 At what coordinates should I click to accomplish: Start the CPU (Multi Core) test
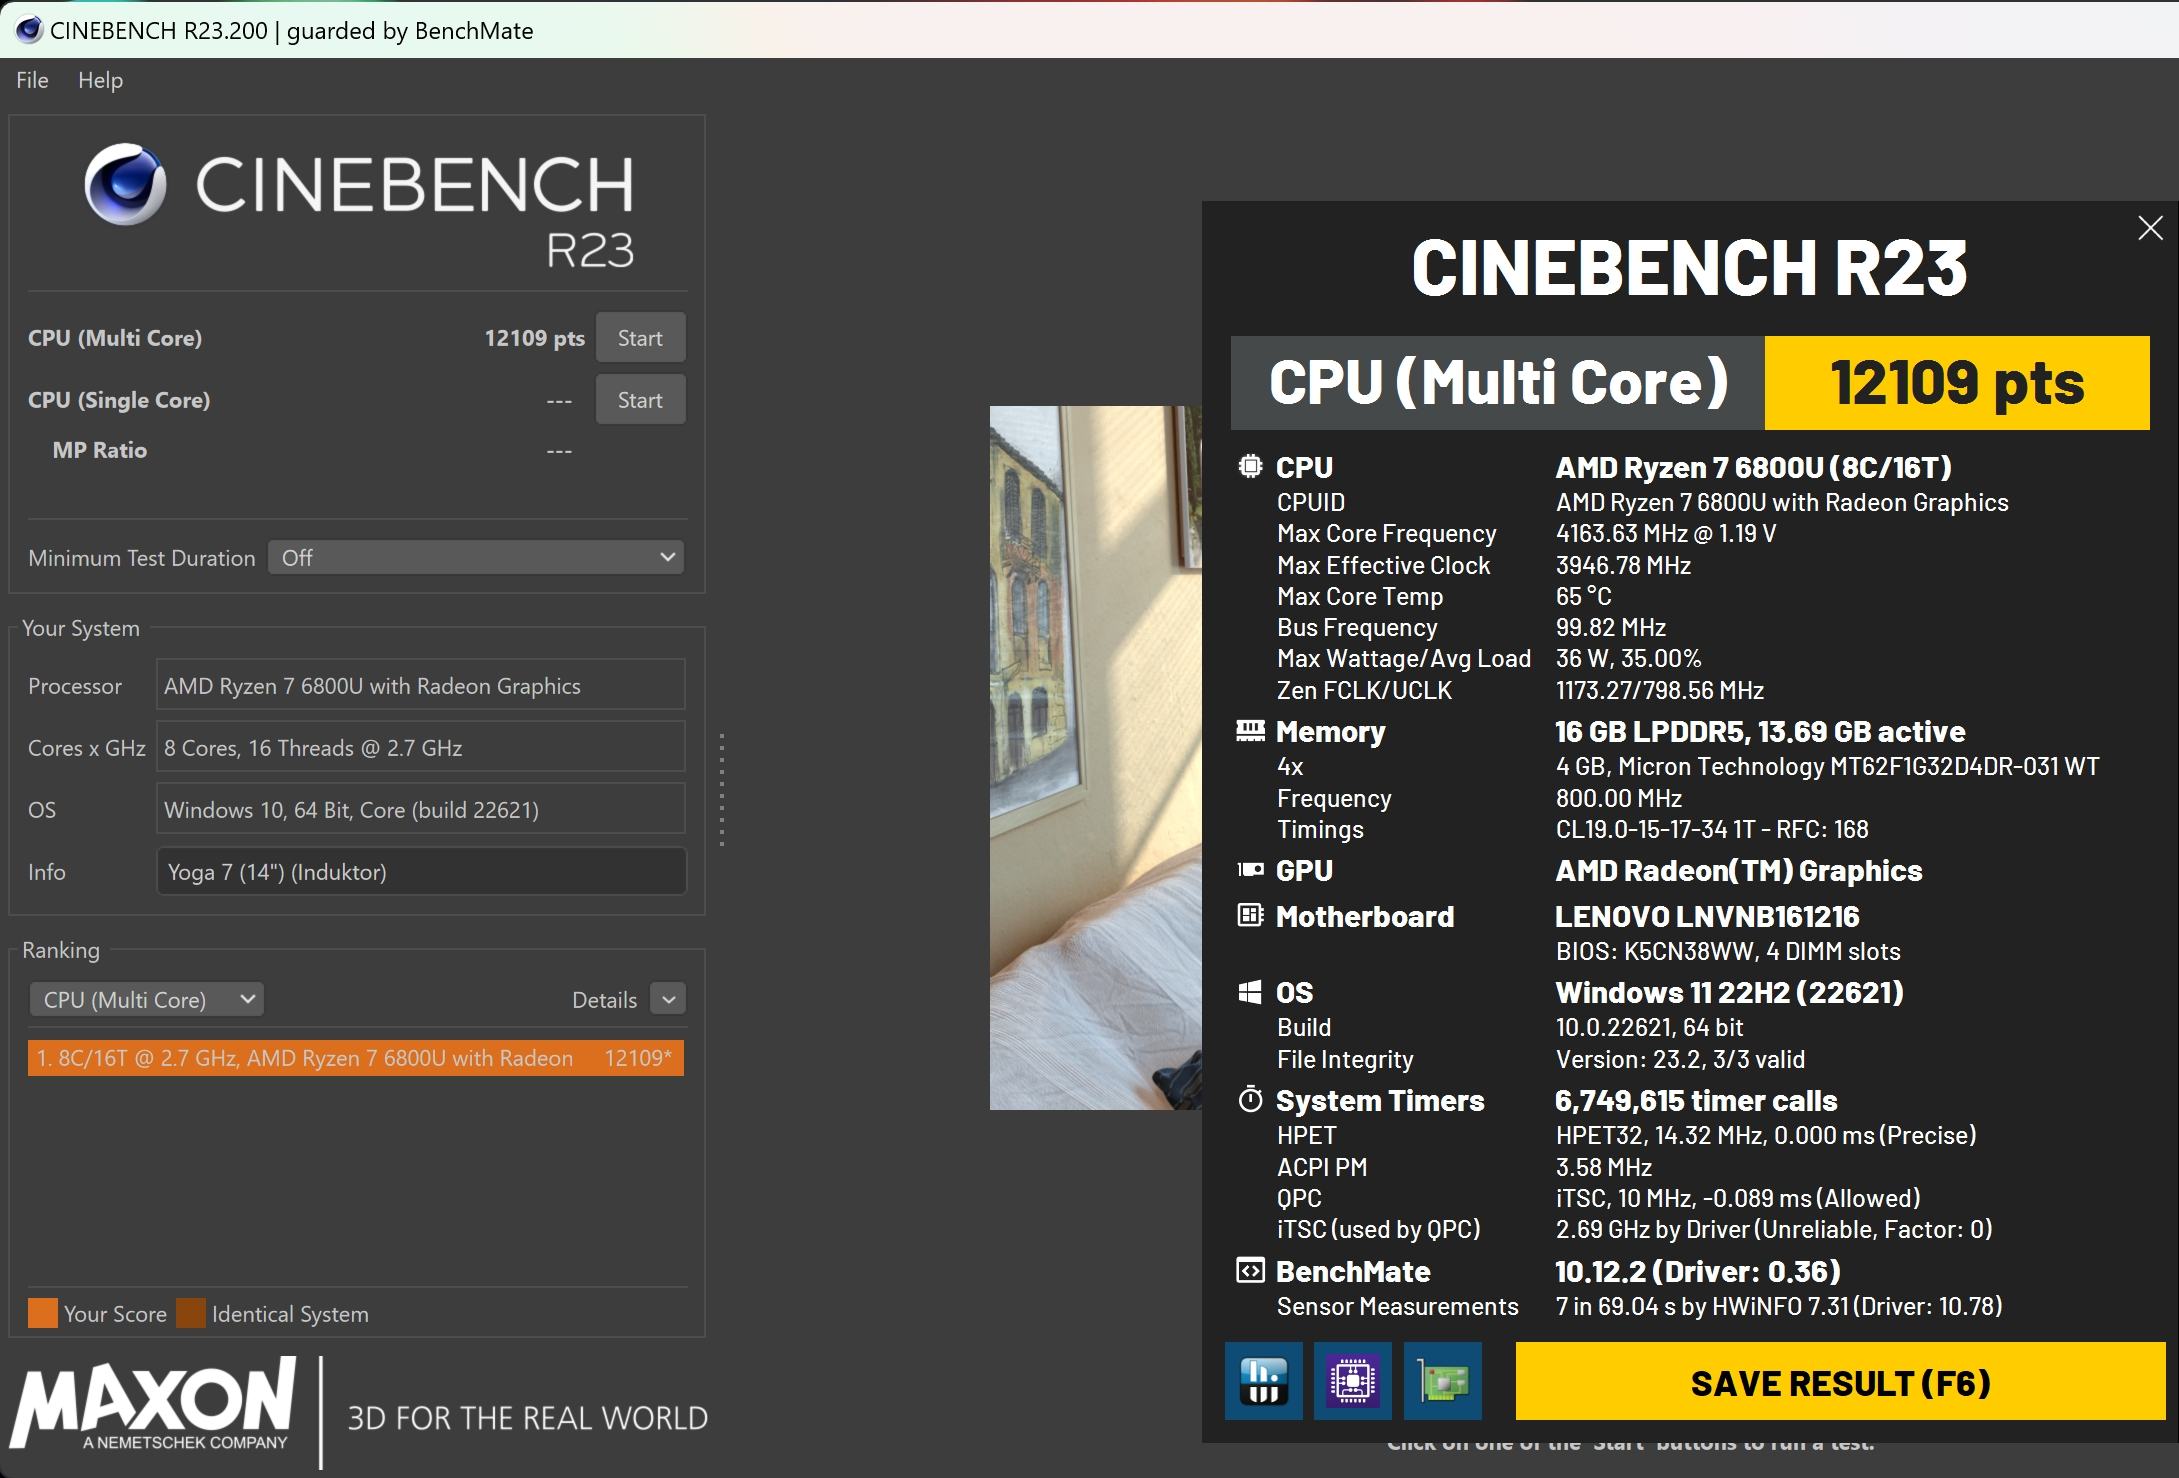[x=640, y=338]
